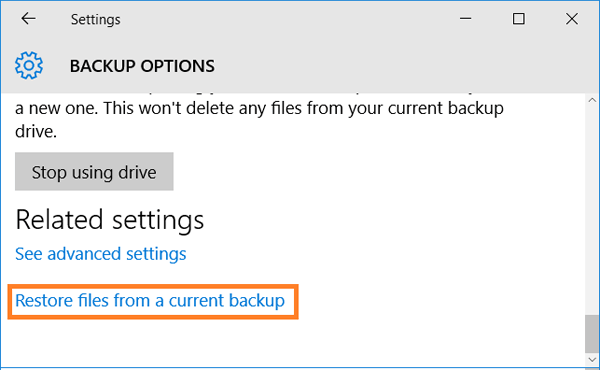Go back using the back arrow
Image resolution: width=600 pixels, height=370 pixels.
[29, 18]
